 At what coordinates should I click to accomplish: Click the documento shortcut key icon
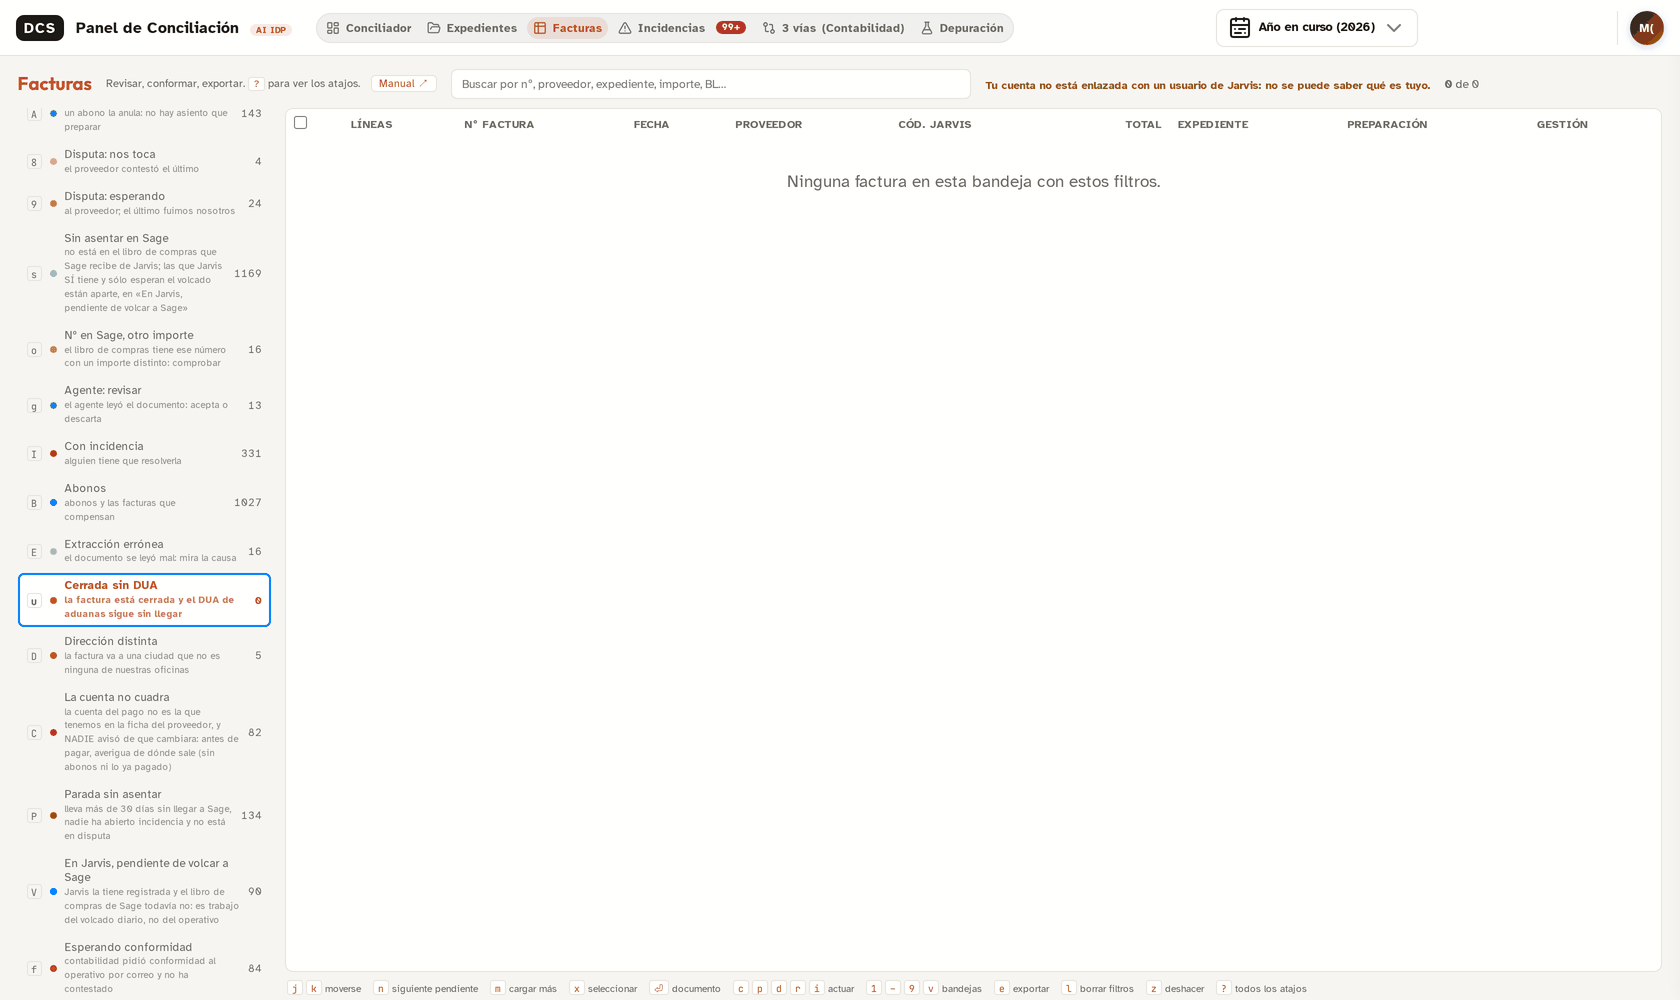point(659,988)
